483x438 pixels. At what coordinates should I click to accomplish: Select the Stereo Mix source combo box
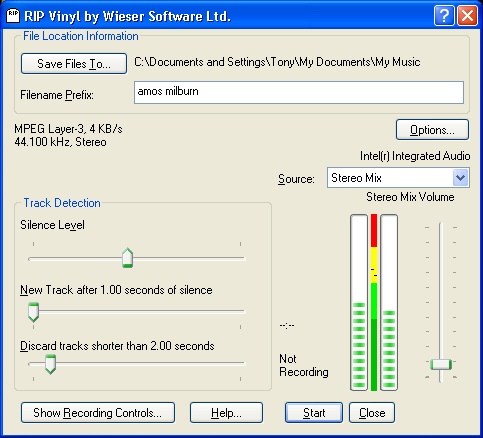398,178
